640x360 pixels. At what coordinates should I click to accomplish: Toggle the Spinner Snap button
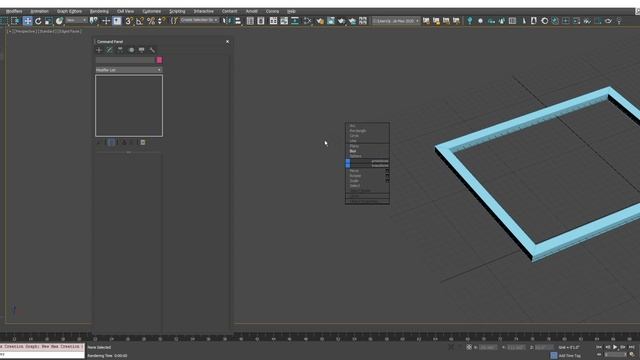[x=162, y=21]
